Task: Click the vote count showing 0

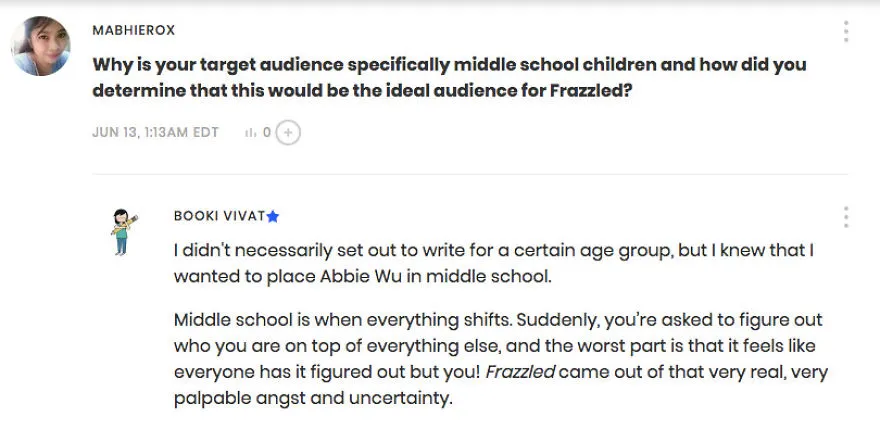Action: point(267,132)
